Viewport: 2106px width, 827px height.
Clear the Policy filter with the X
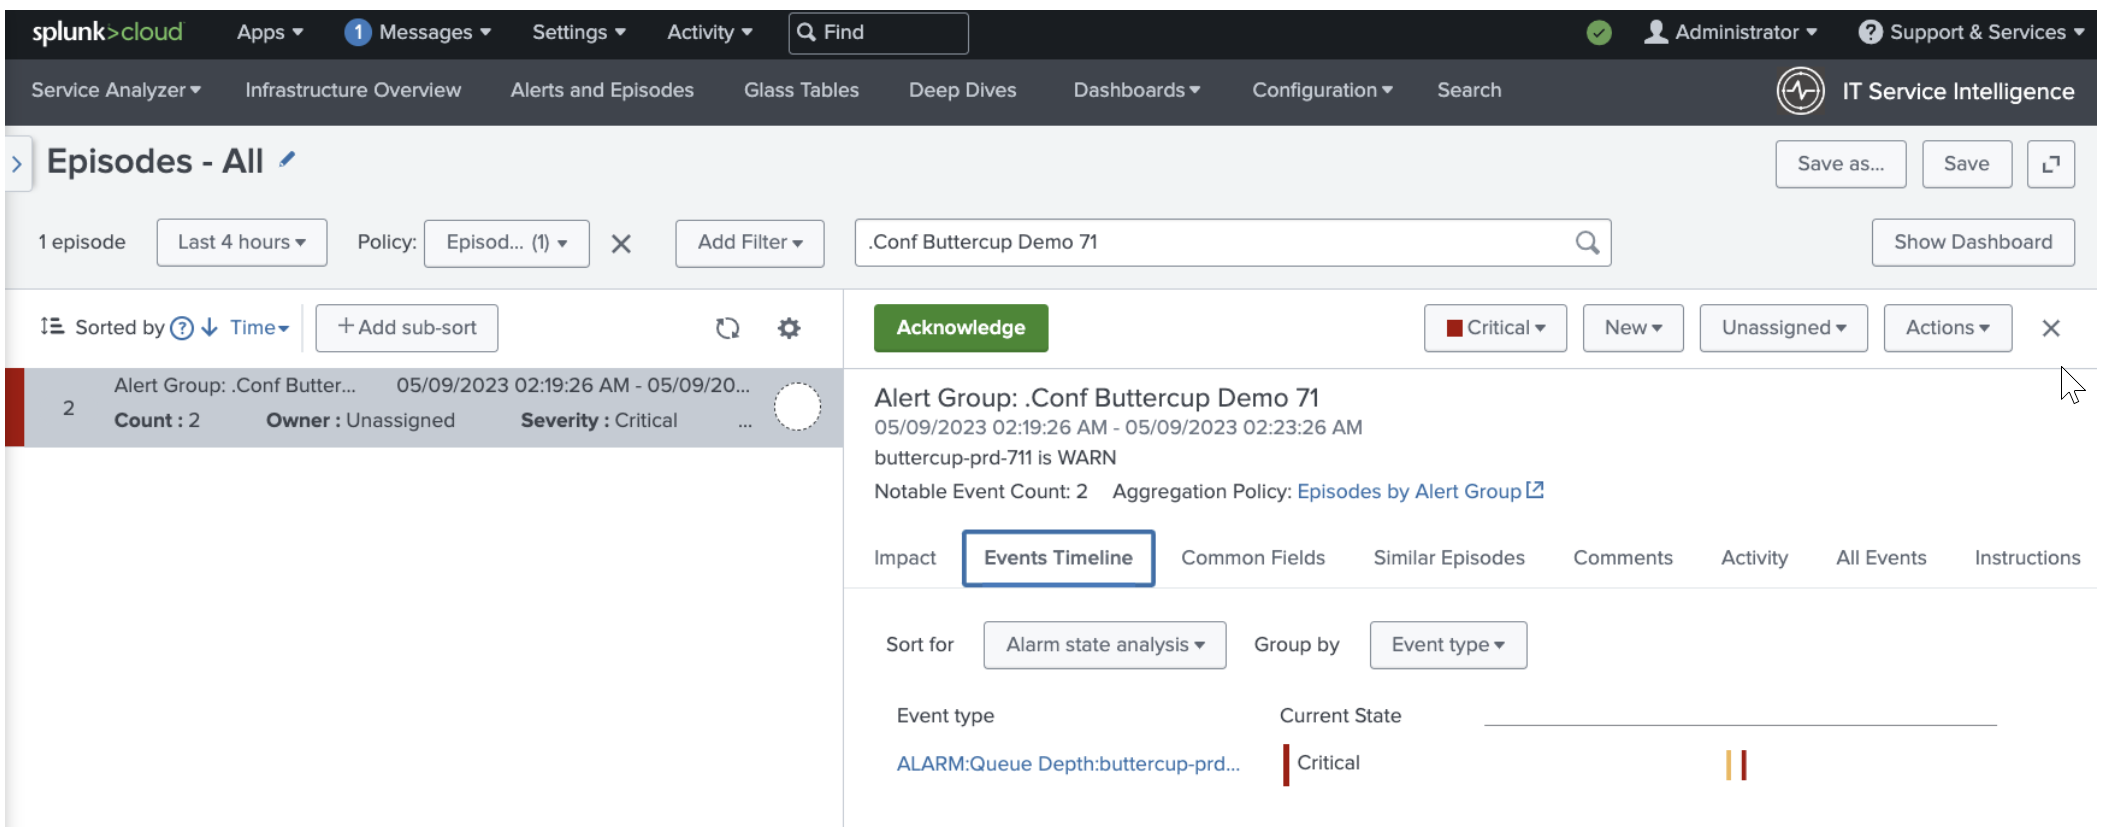(621, 244)
